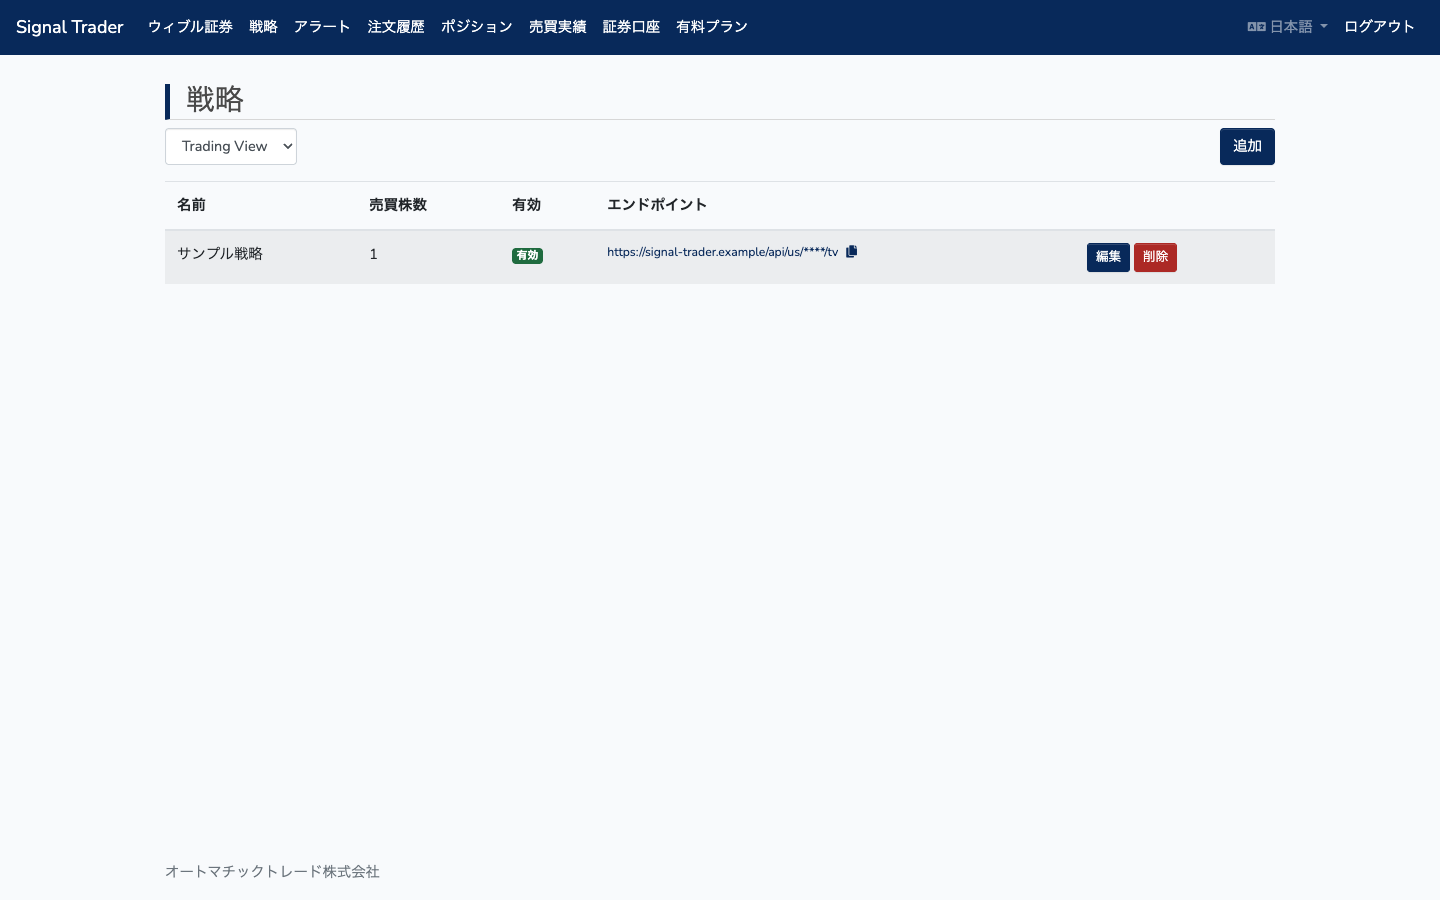This screenshot has width=1440, height=900.
Task: Open the 売買実績 page
Action: pos(558,27)
